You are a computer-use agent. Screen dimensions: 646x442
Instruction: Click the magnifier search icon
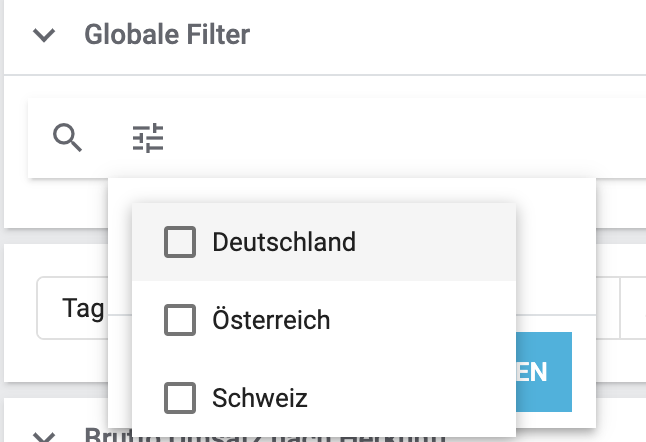tap(67, 137)
